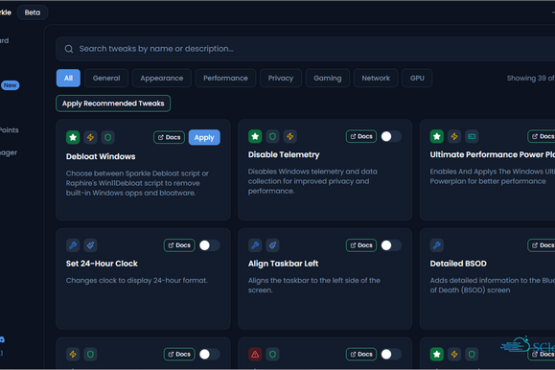555x370 pixels.
Task: Select the Network filter tab
Action: [x=376, y=78]
